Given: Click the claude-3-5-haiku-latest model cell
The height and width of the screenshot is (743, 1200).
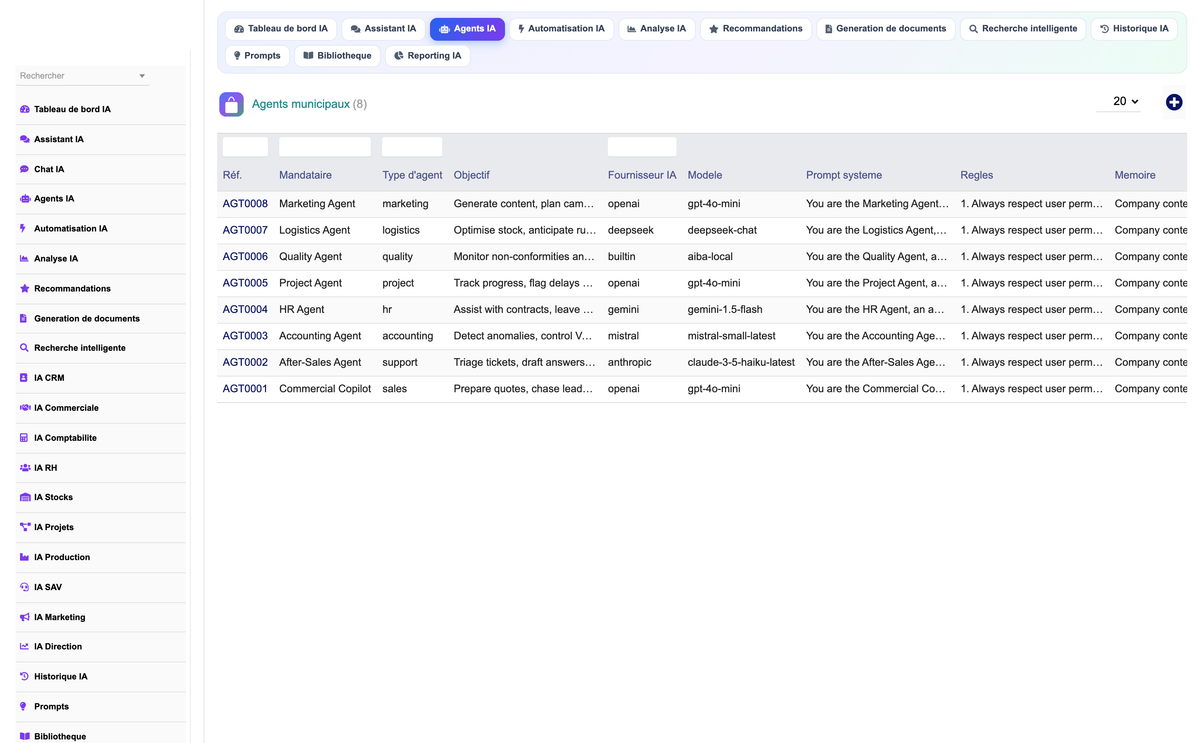Looking at the screenshot, I should [741, 363].
